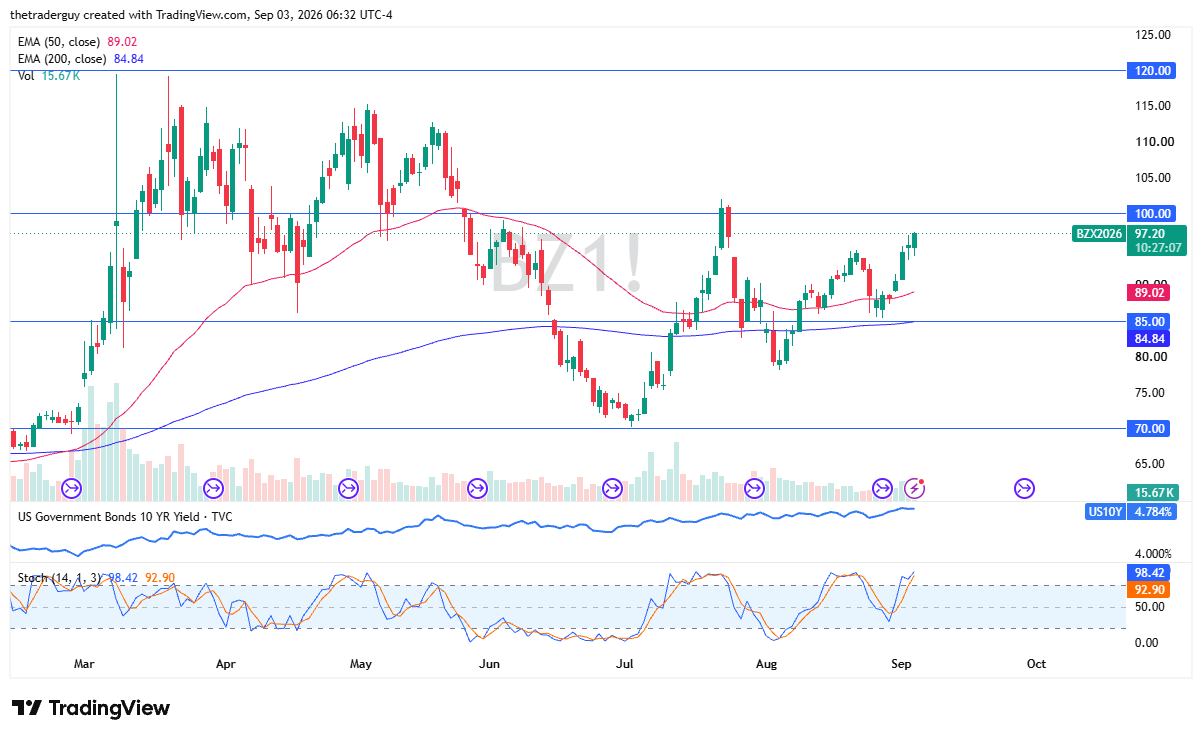Click the contract rollover marker just before Mar
1202x738 pixels.
[x=72, y=489]
